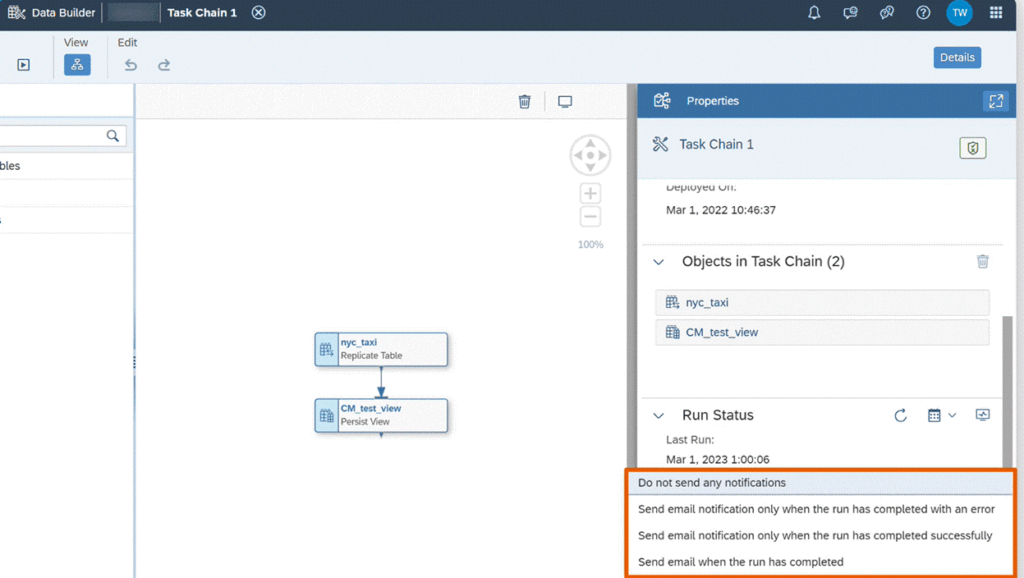The width and height of the screenshot is (1024, 578).
Task: Delete selected object with canvas trash icon
Action: click(524, 101)
